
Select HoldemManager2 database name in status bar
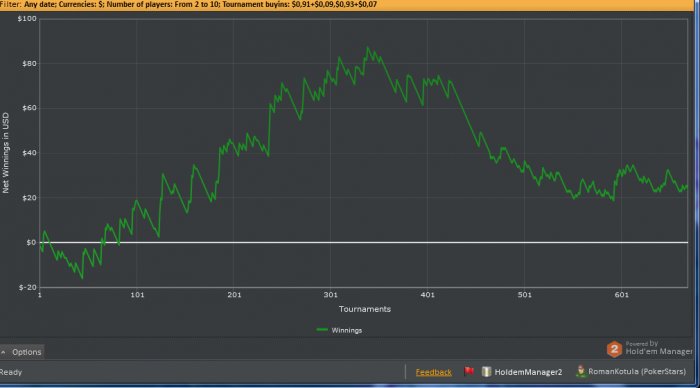coord(528,372)
